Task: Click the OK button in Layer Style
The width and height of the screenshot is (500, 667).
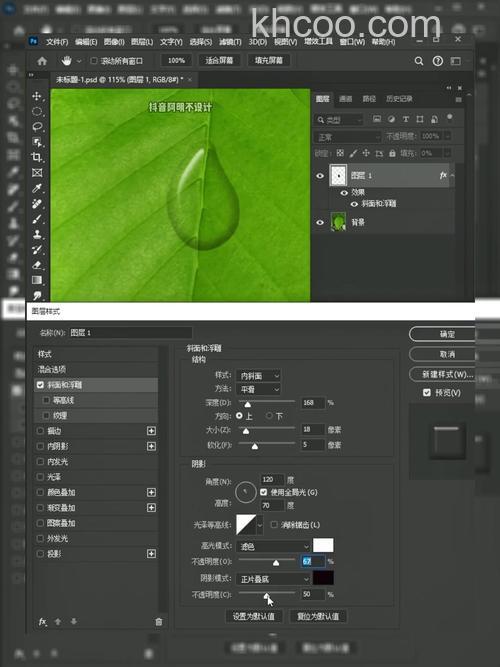Action: click(x=442, y=334)
